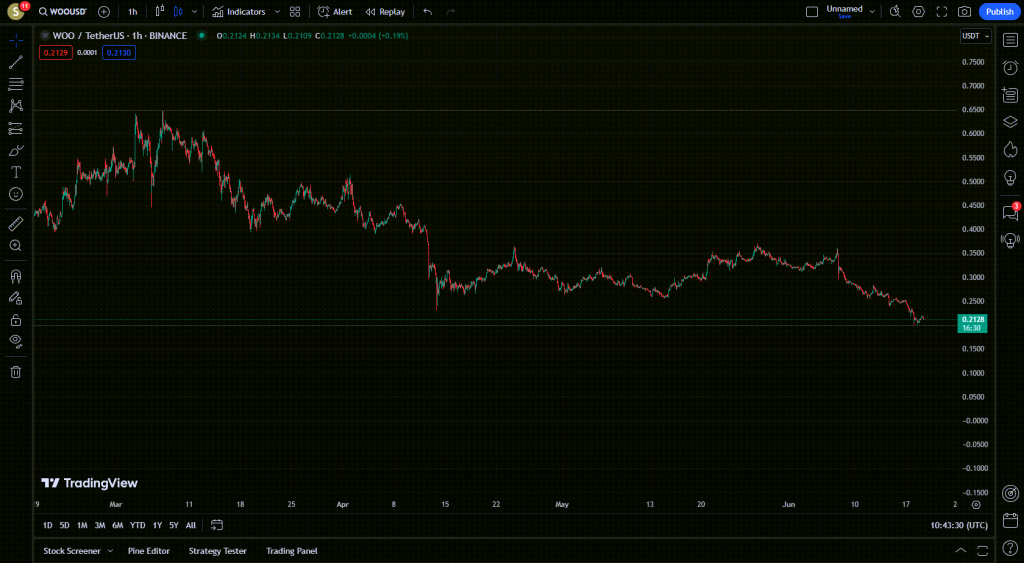
Task: Open chart settings gear icon
Action: pyautogui.click(x=918, y=12)
